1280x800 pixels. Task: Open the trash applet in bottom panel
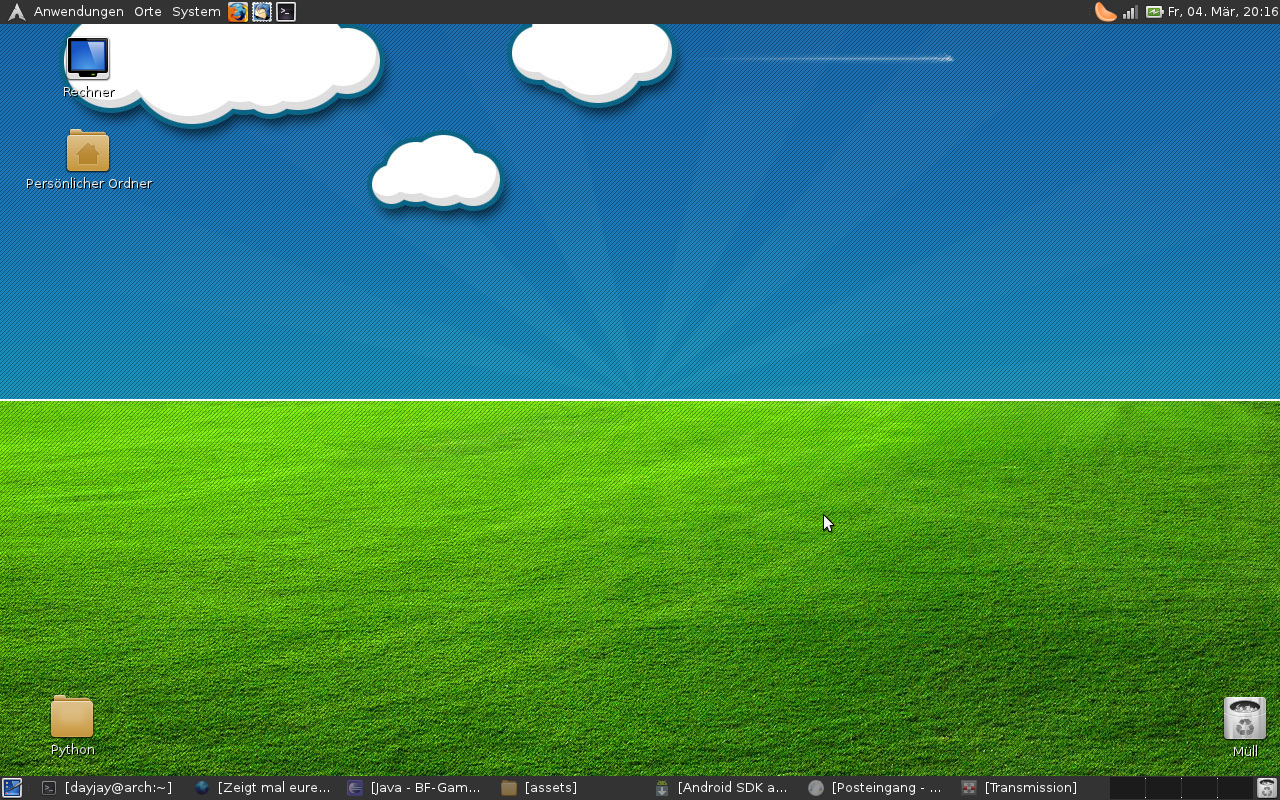1267,788
